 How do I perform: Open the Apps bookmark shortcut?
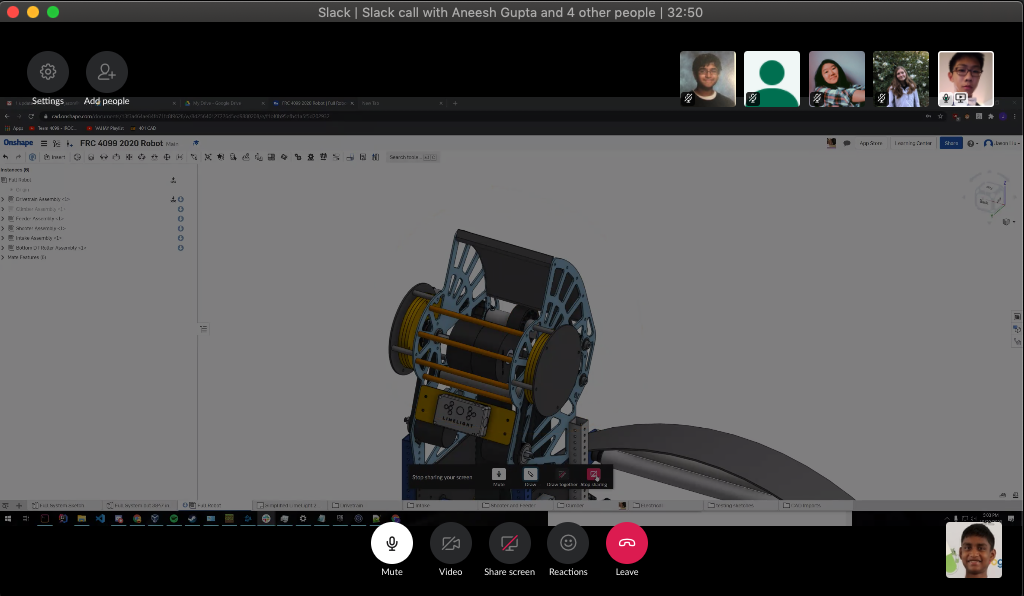tap(14, 128)
